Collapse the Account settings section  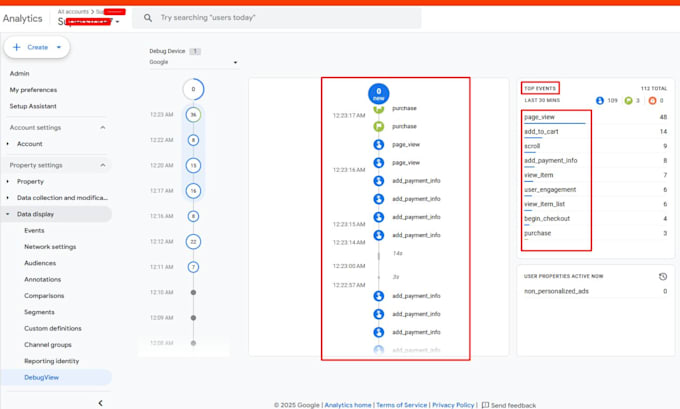pyautogui.click(x=103, y=128)
